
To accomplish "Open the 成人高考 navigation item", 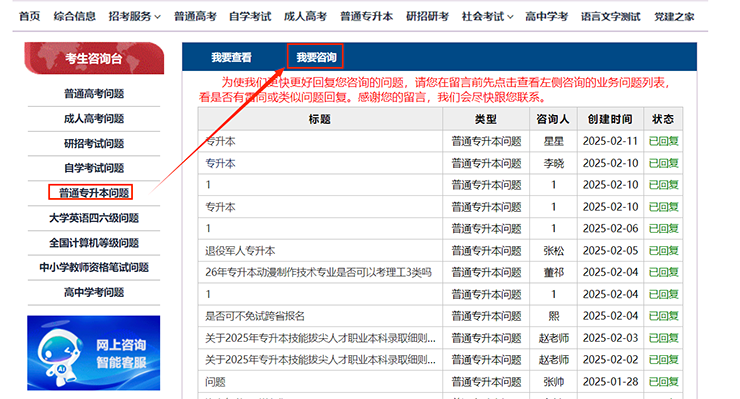I will pos(305,17).
